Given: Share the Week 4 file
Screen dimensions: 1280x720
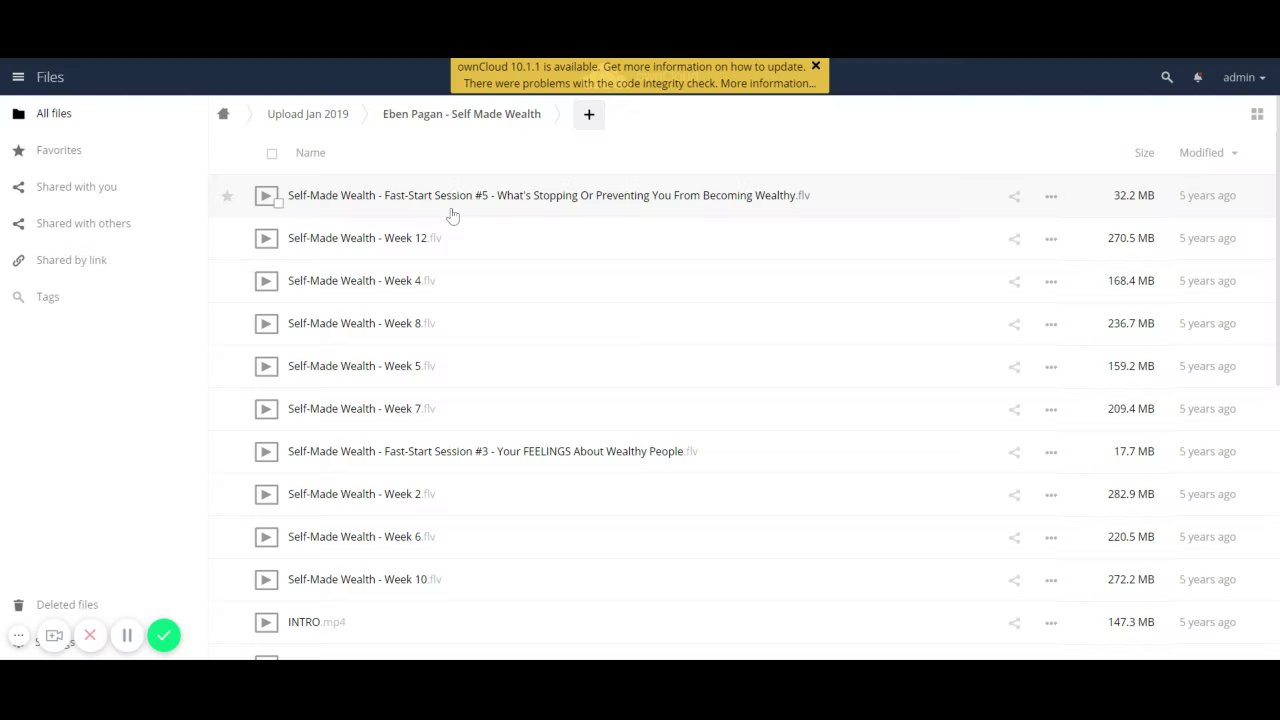Looking at the screenshot, I should 1014,282.
